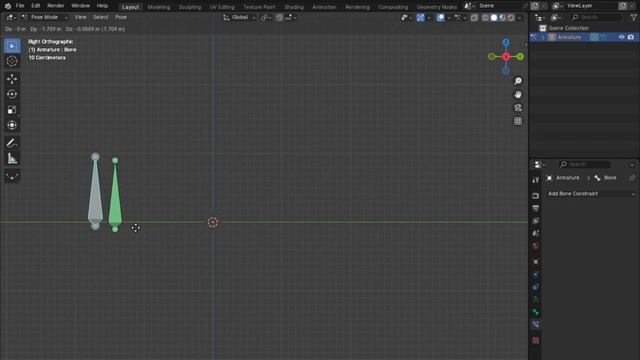
Task: Open the Window menu
Action: (x=80, y=6)
